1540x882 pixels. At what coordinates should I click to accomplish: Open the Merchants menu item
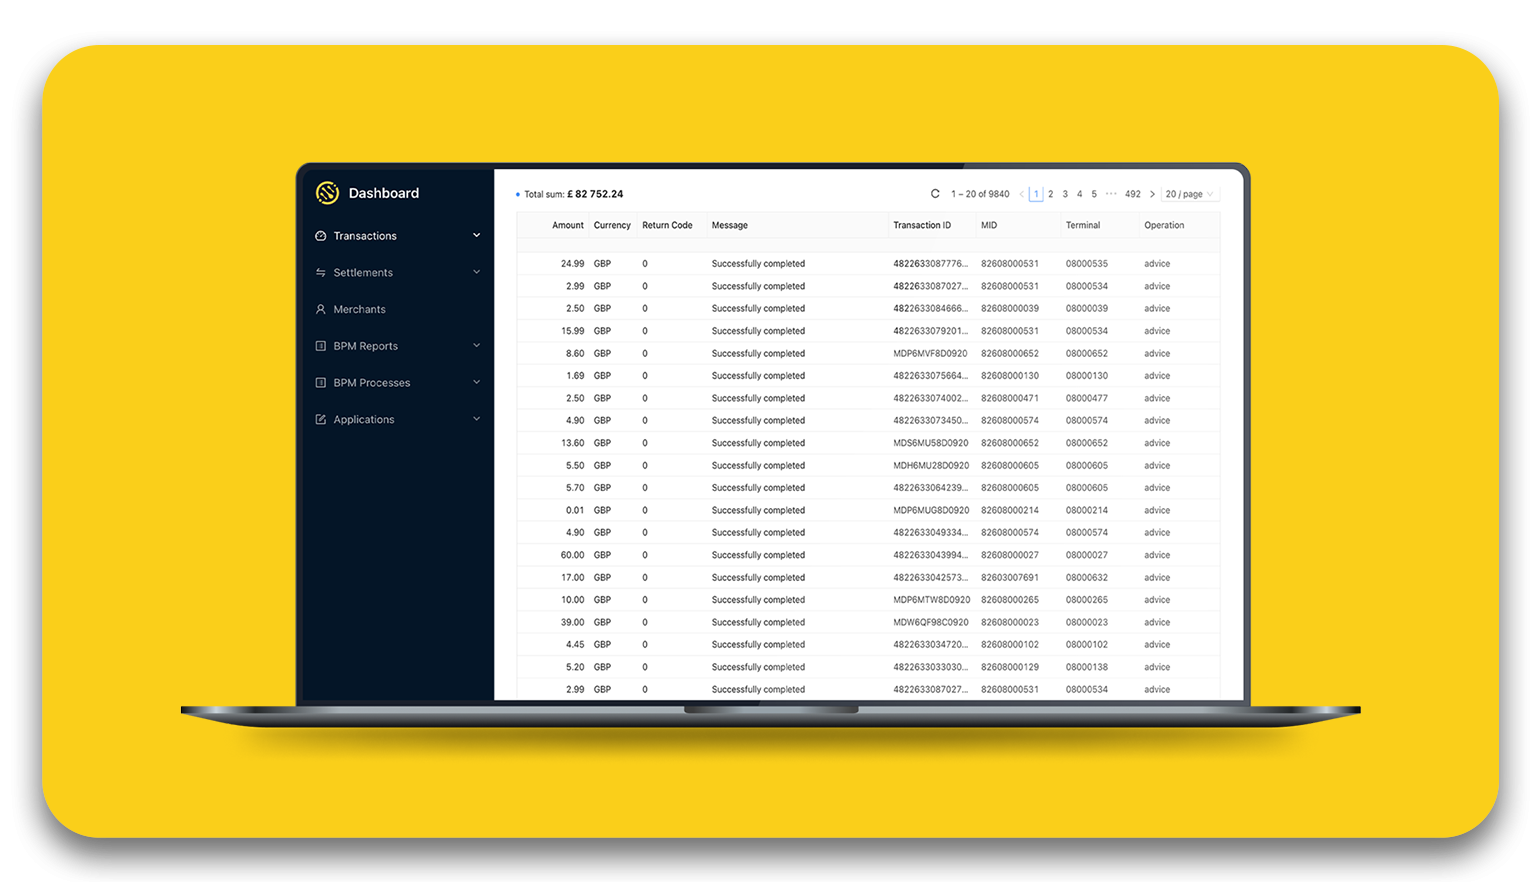[x=359, y=310]
